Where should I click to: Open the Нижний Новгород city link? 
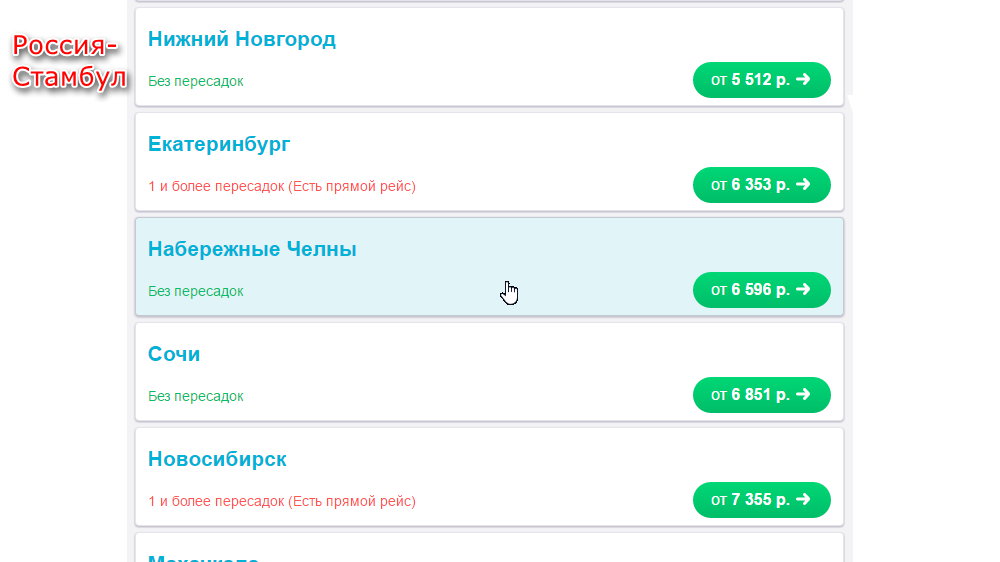point(242,40)
